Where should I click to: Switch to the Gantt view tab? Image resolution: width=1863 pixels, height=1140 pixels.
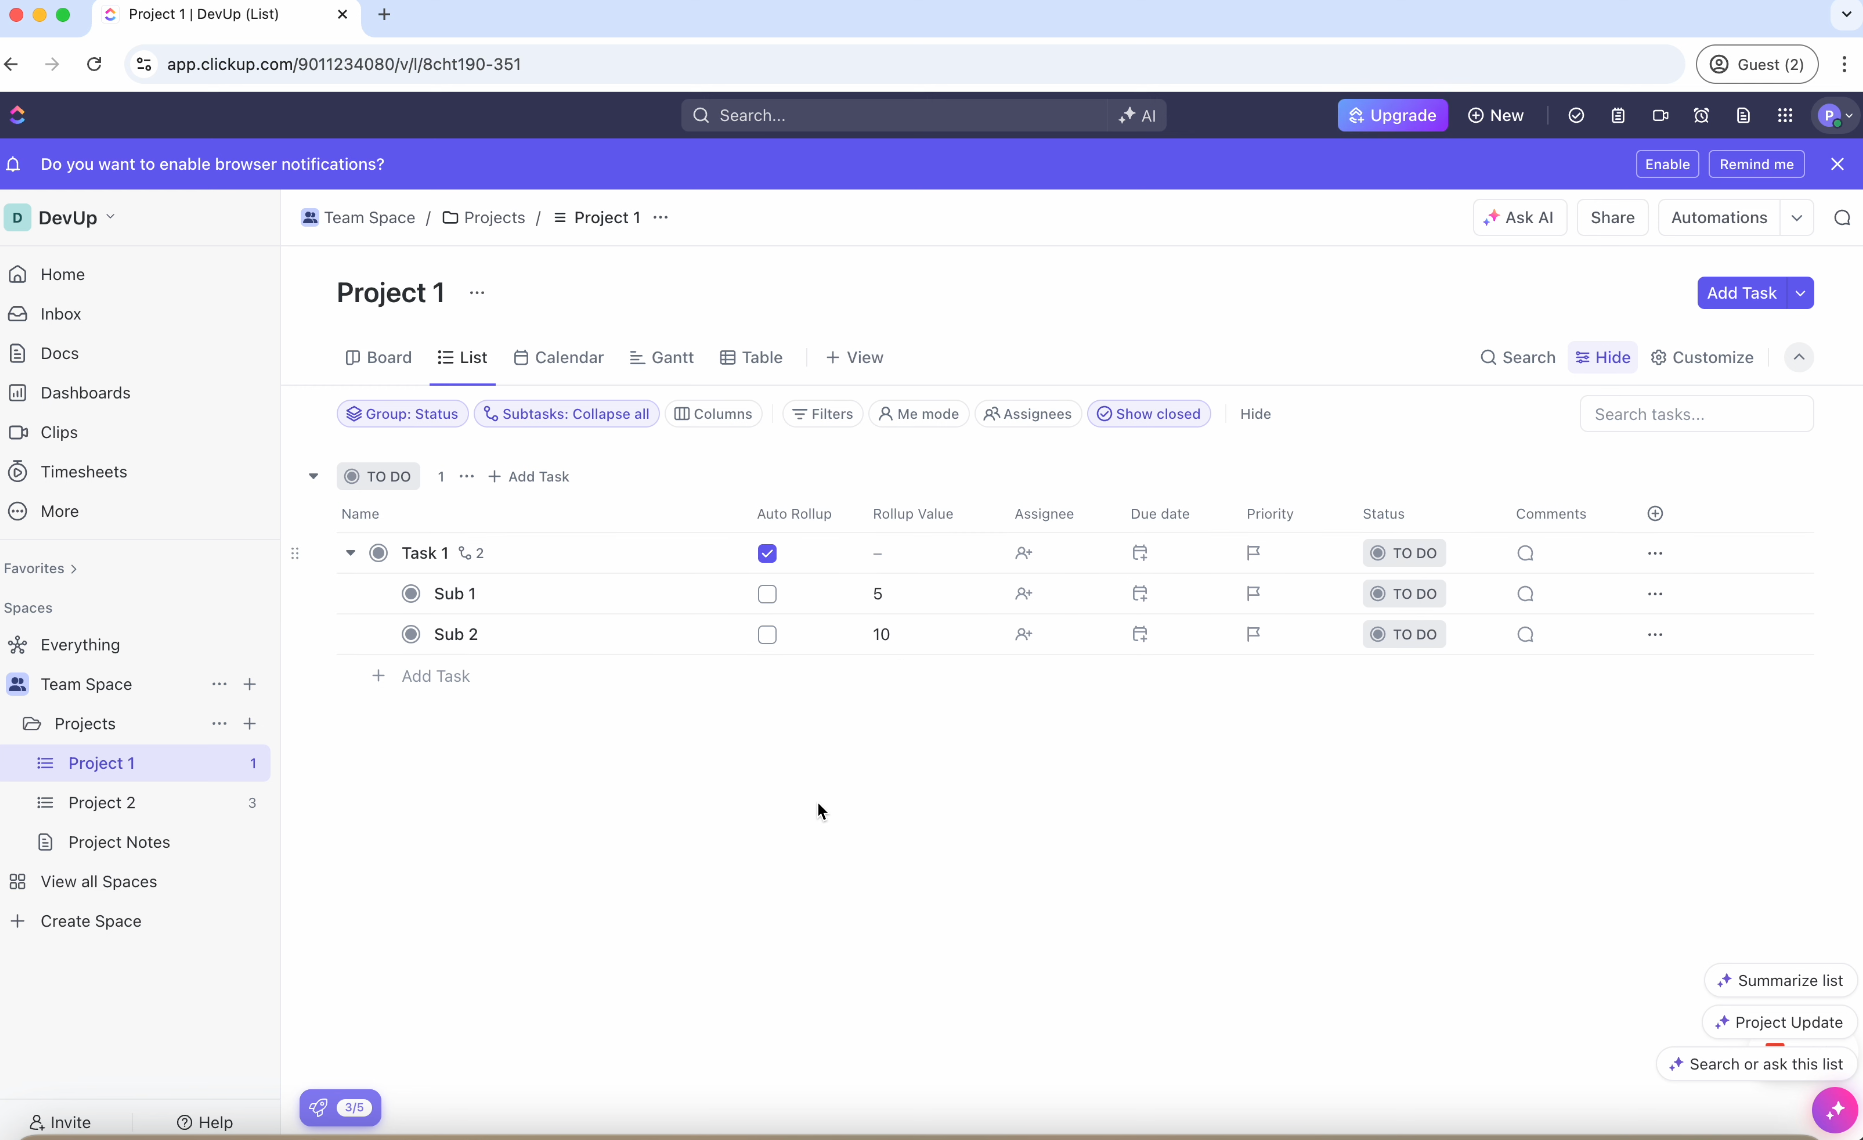(x=662, y=357)
